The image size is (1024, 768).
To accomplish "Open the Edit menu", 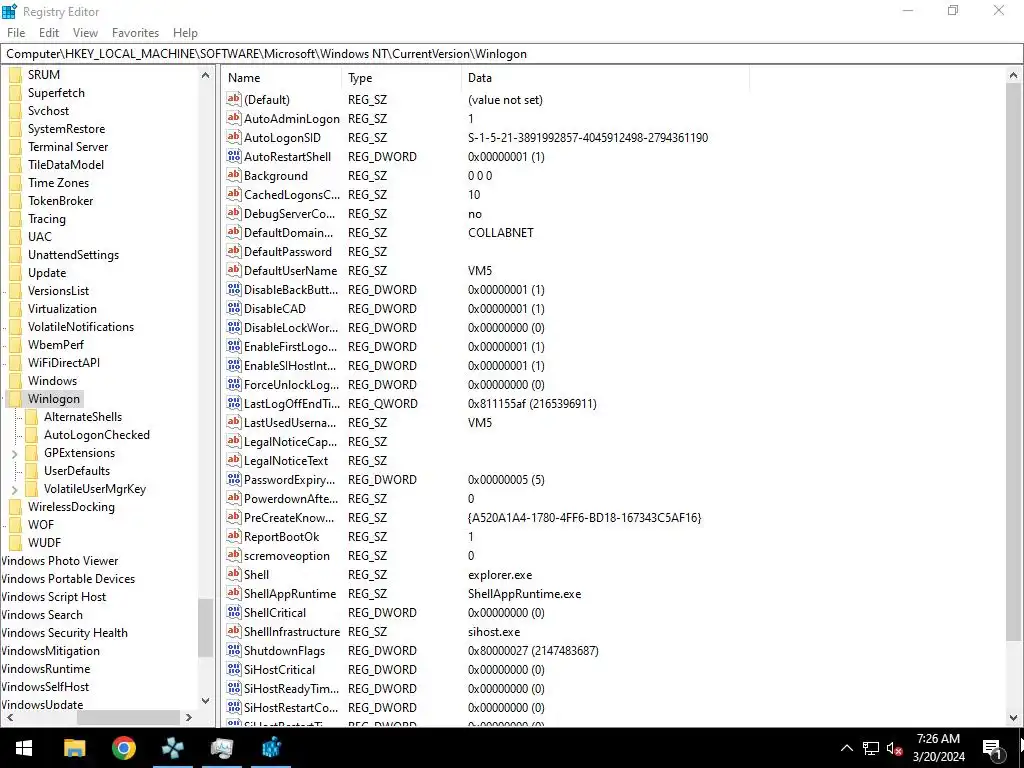I will coord(49,33).
